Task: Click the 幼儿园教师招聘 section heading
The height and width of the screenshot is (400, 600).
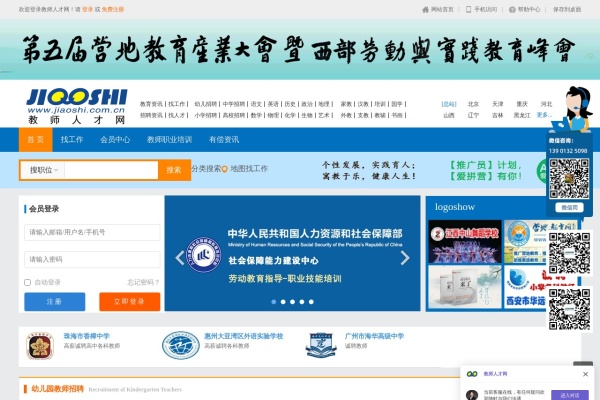Action: click(57, 389)
